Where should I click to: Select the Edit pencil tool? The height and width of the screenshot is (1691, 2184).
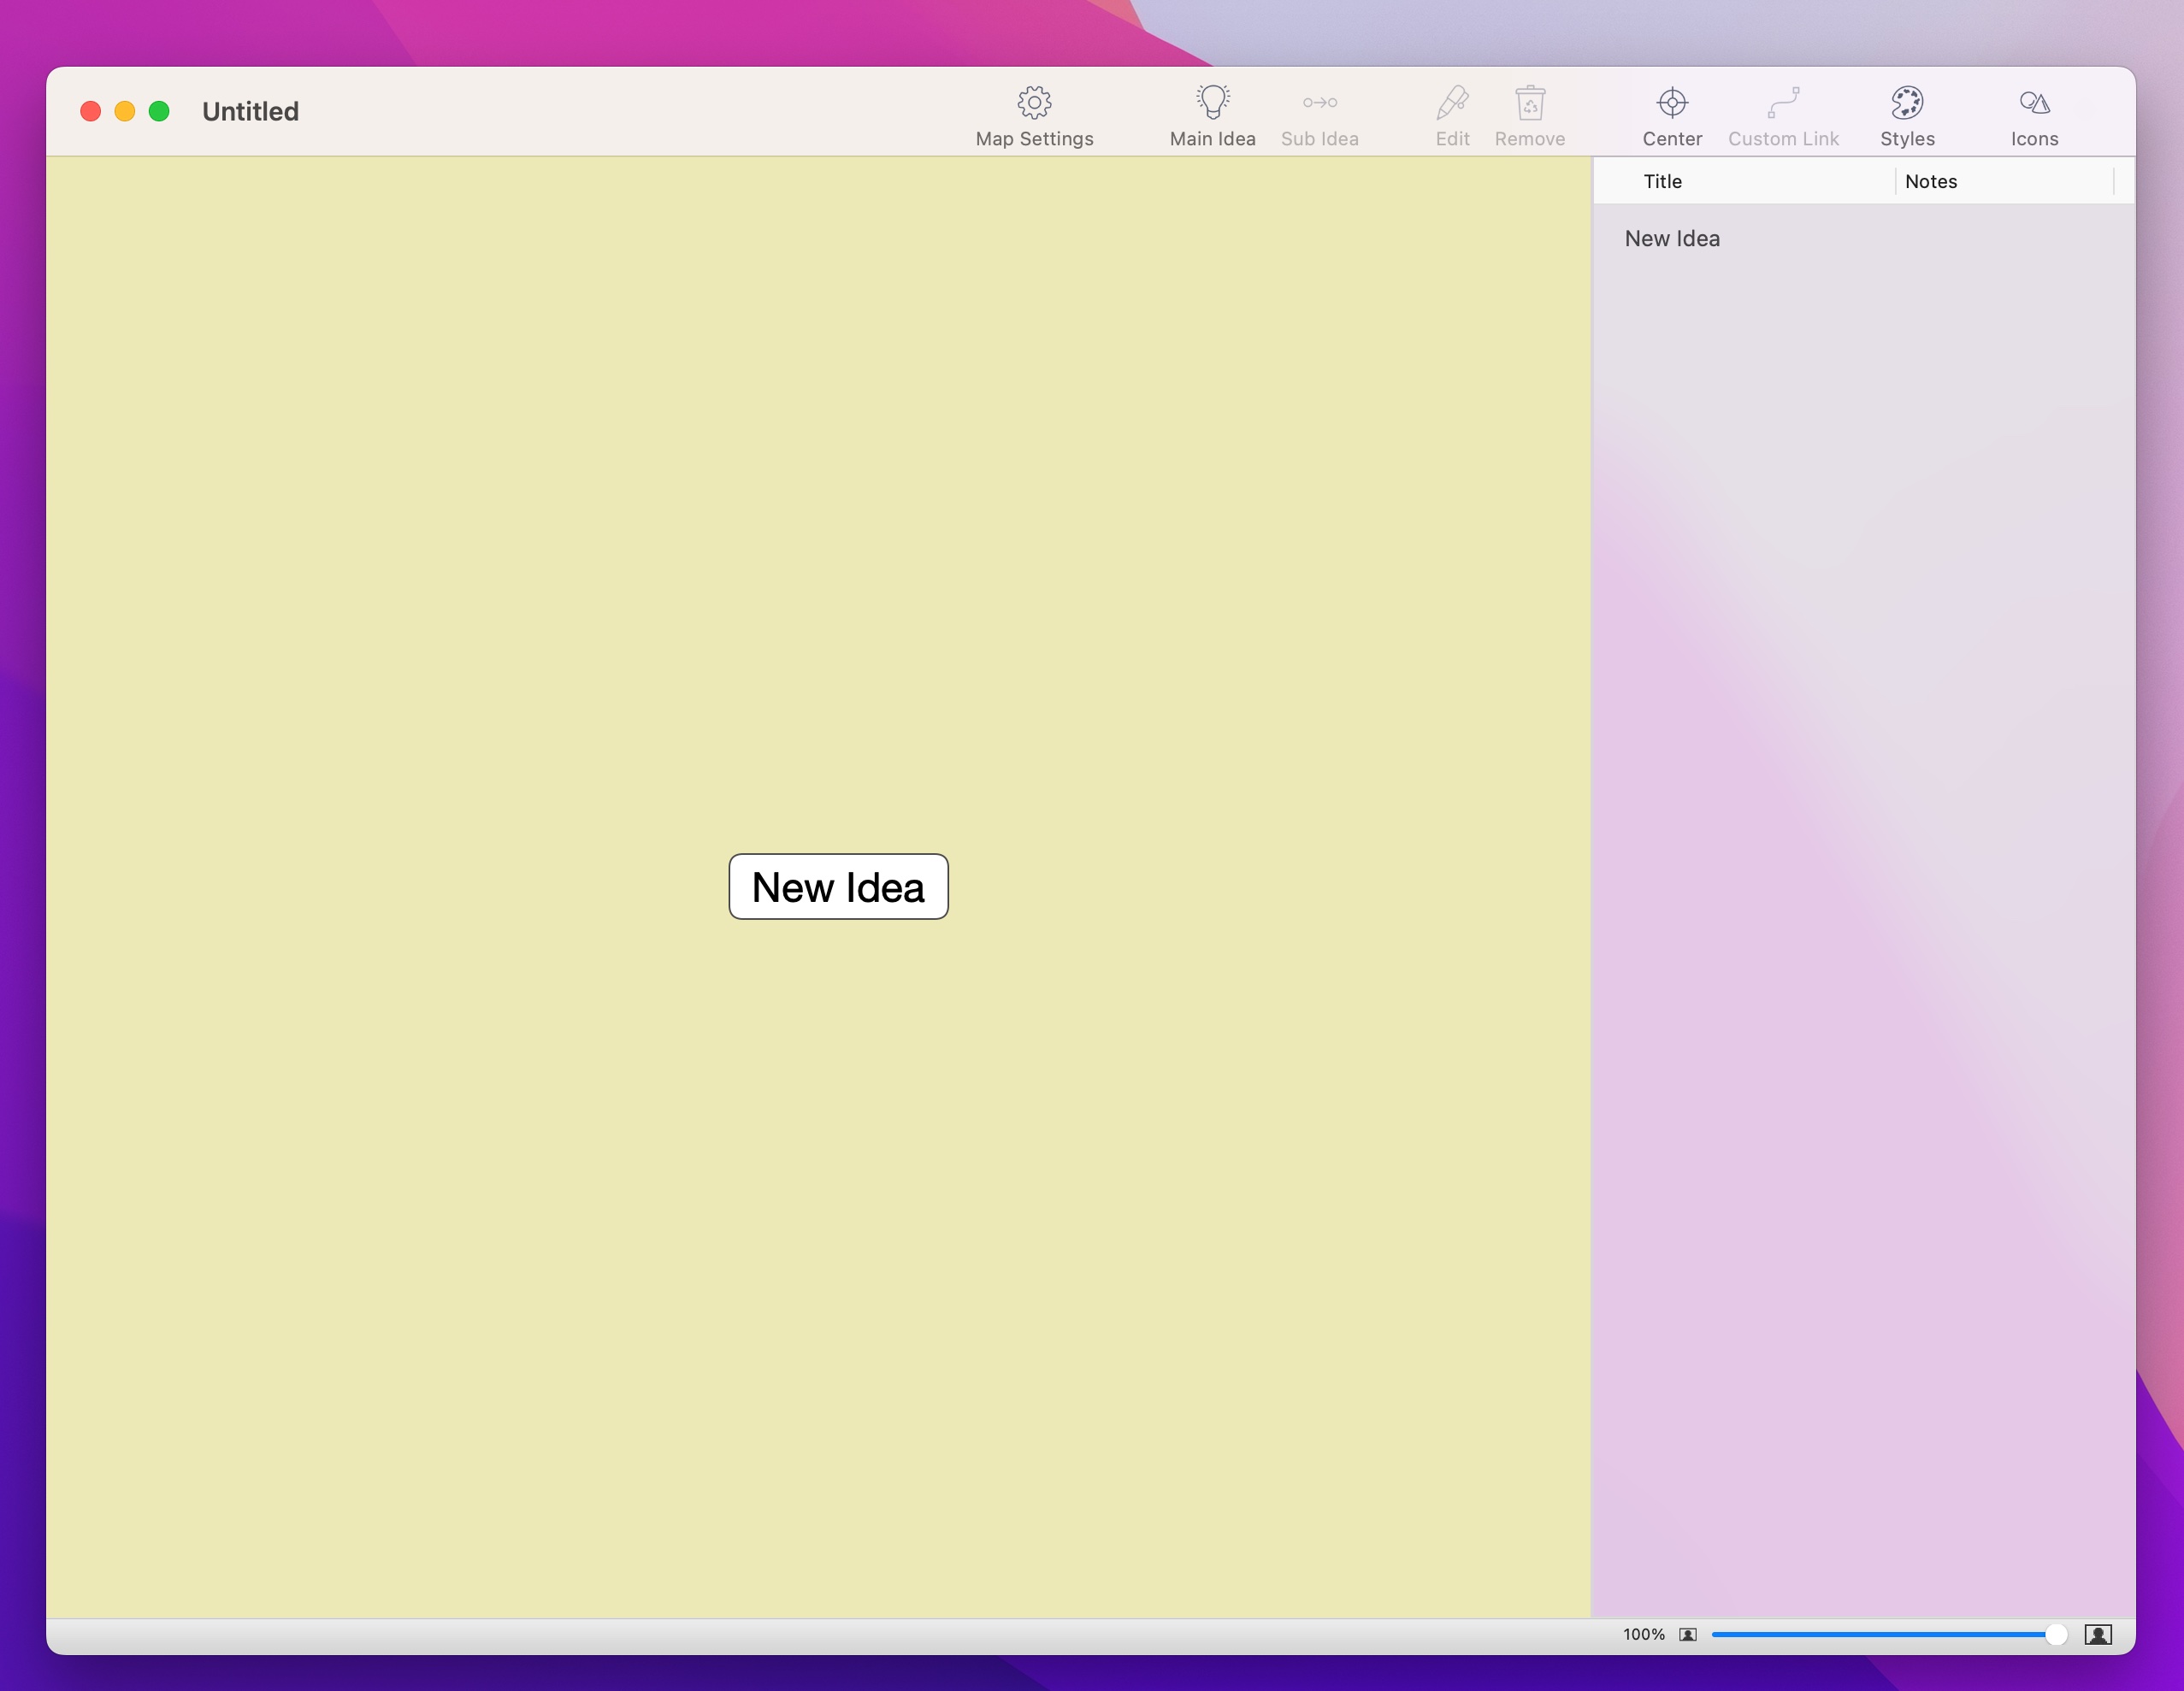[1452, 102]
